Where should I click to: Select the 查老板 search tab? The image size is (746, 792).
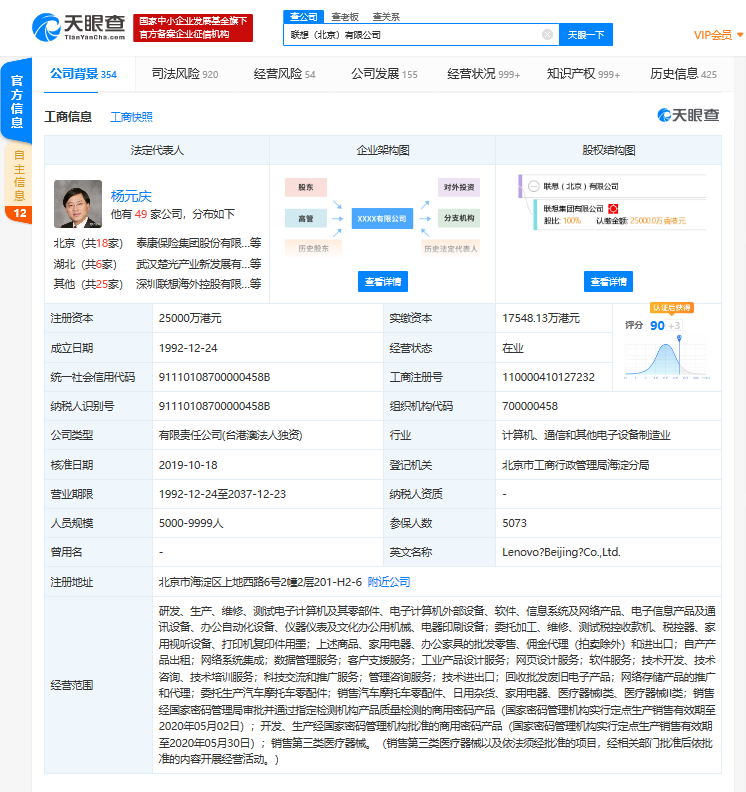point(345,17)
